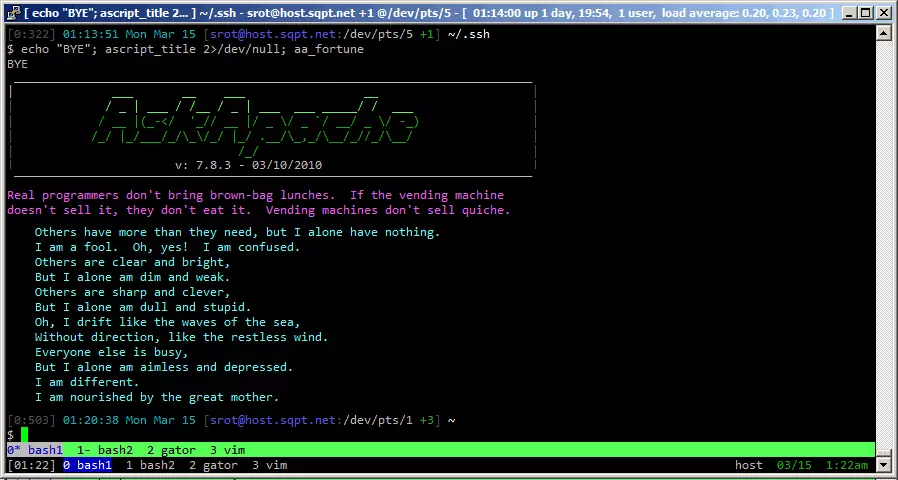Viewport: 898px width, 480px height.
Task: Minimize the terminal window
Action: tap(841, 10)
